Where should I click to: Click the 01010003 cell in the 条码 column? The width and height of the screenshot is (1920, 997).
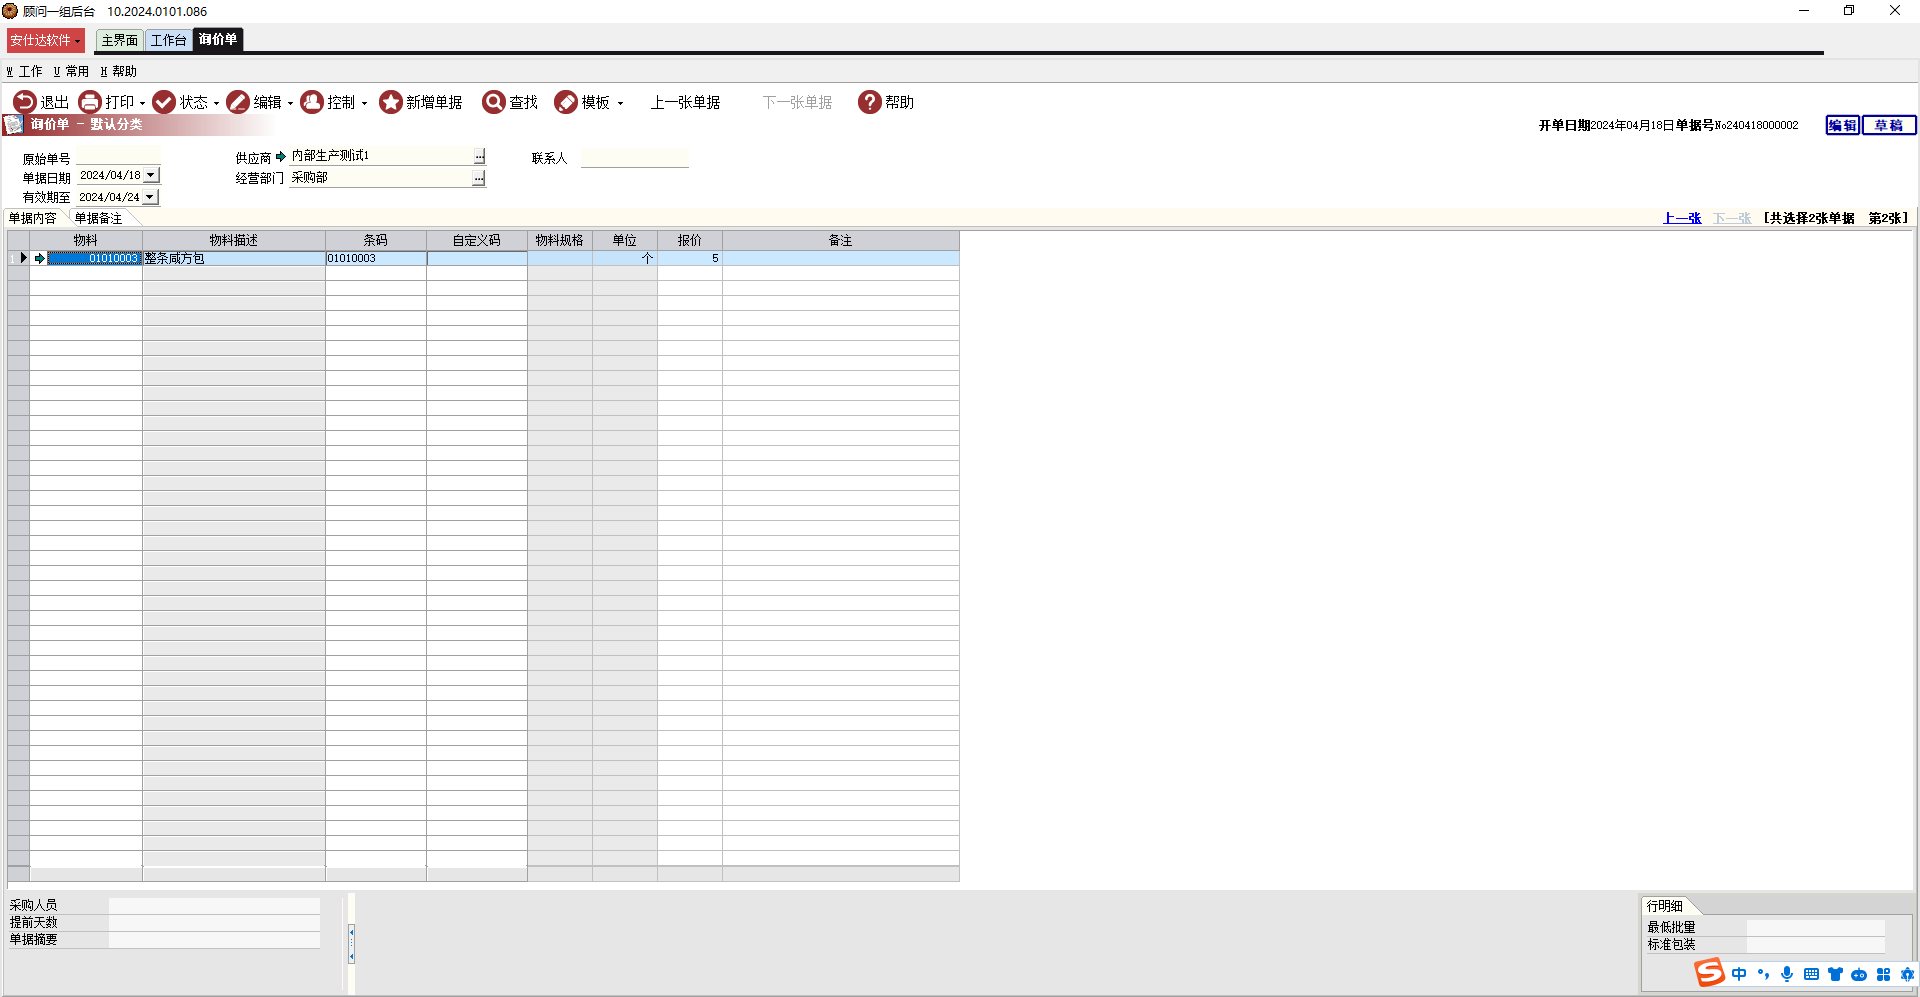click(376, 258)
